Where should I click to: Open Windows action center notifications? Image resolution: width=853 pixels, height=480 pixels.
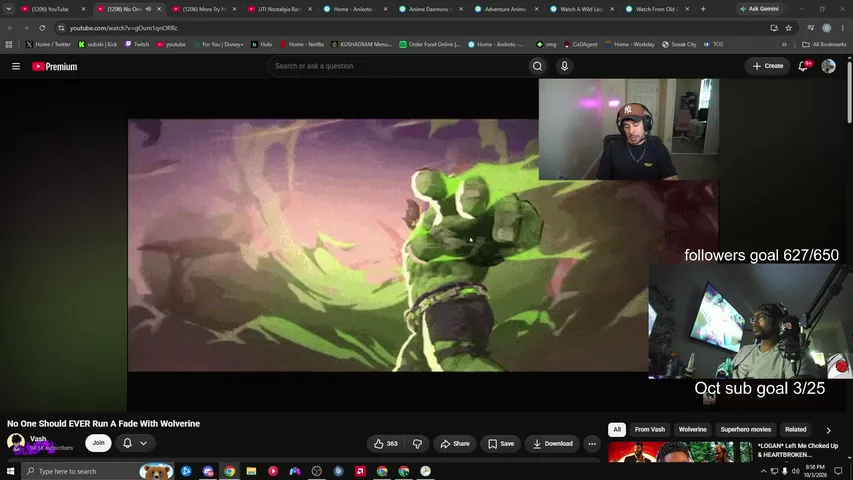[838, 471]
